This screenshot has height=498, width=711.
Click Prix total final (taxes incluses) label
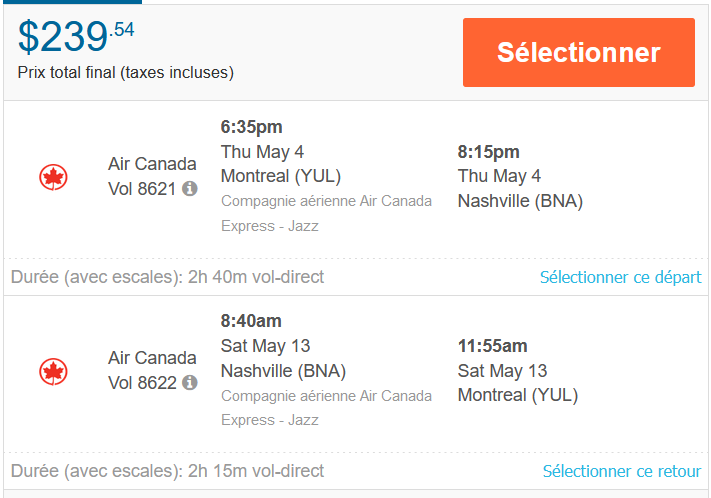pos(126,73)
